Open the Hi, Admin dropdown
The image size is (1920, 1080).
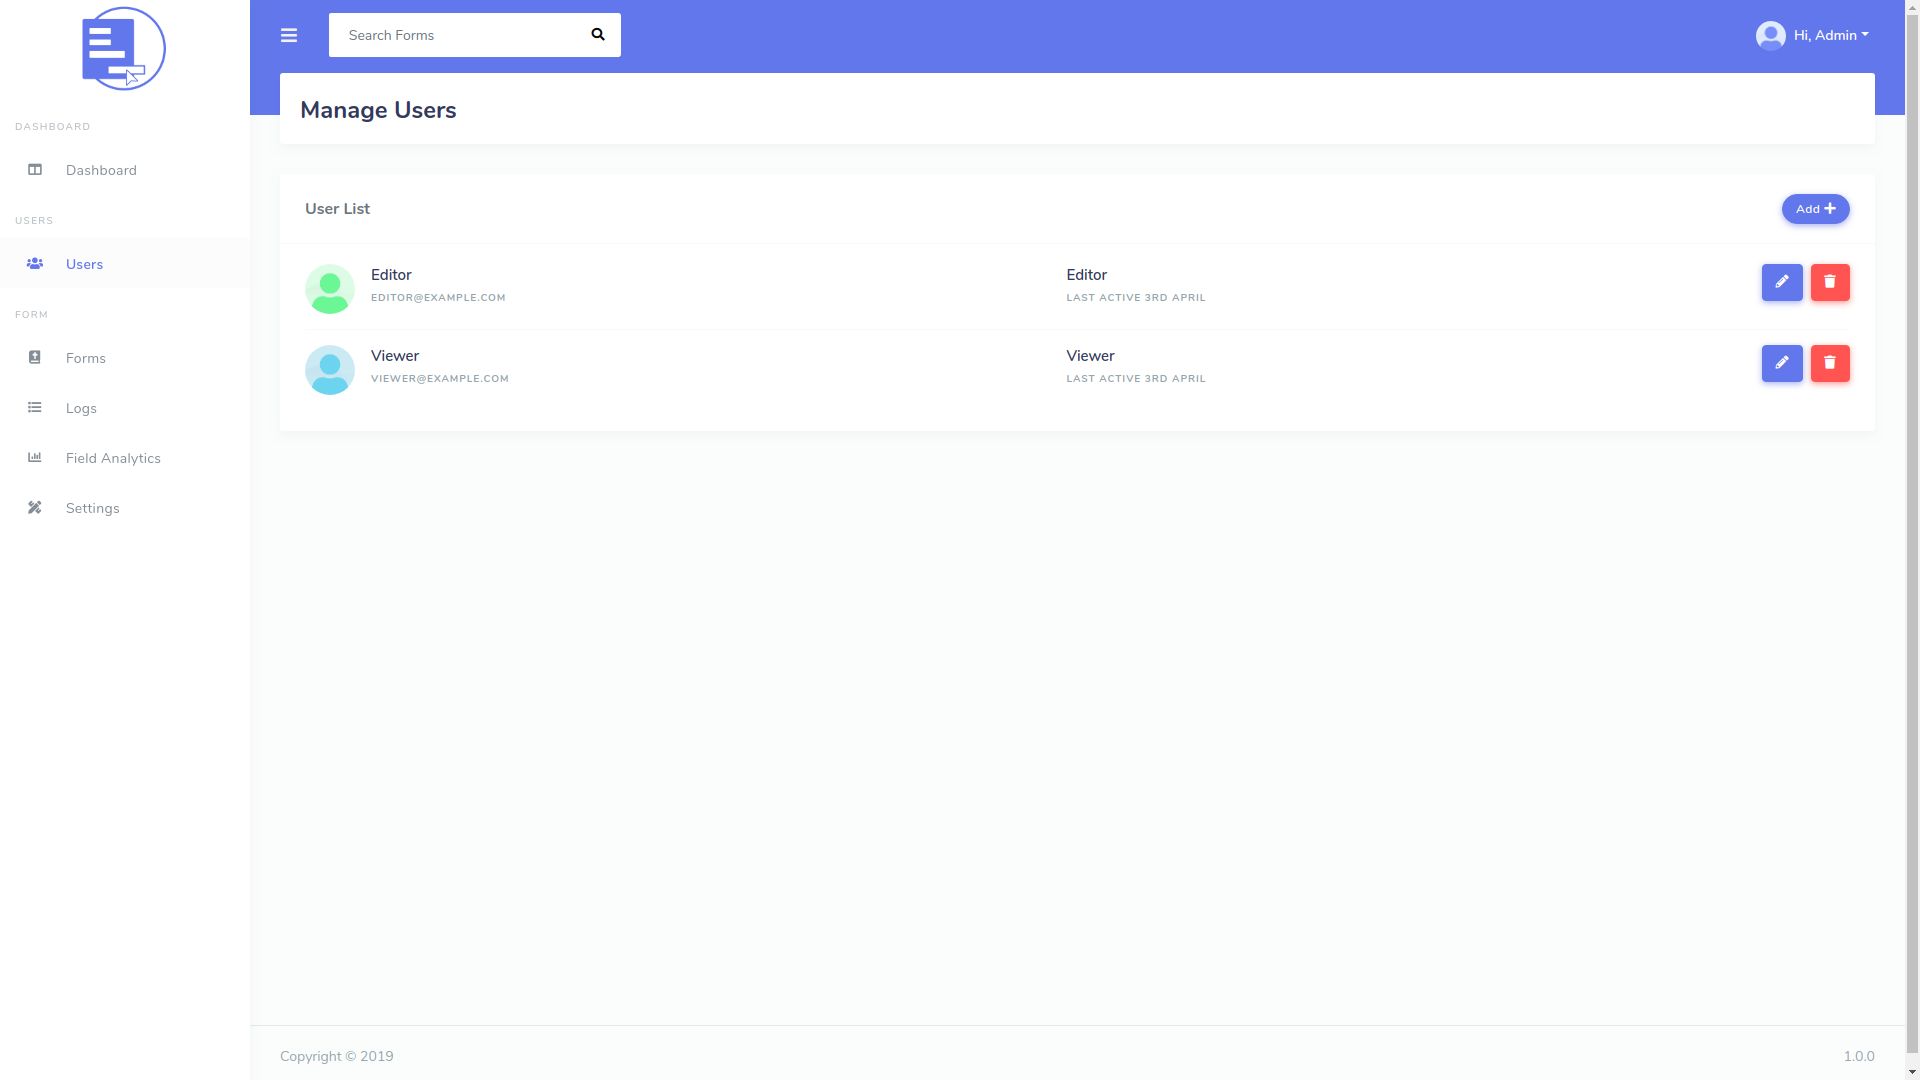pos(1830,36)
